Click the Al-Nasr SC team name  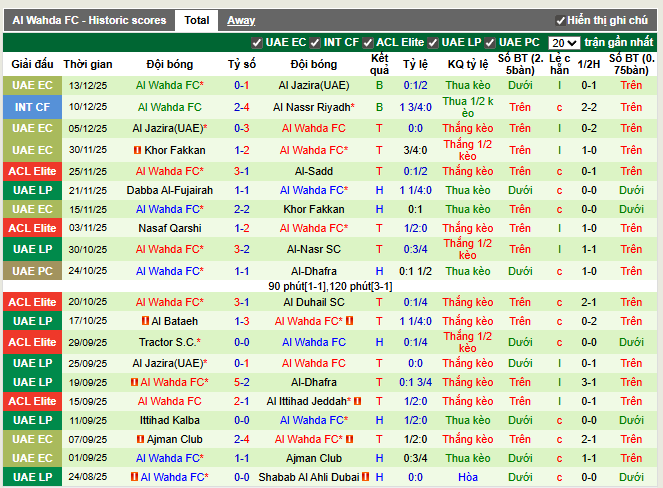coord(314,249)
